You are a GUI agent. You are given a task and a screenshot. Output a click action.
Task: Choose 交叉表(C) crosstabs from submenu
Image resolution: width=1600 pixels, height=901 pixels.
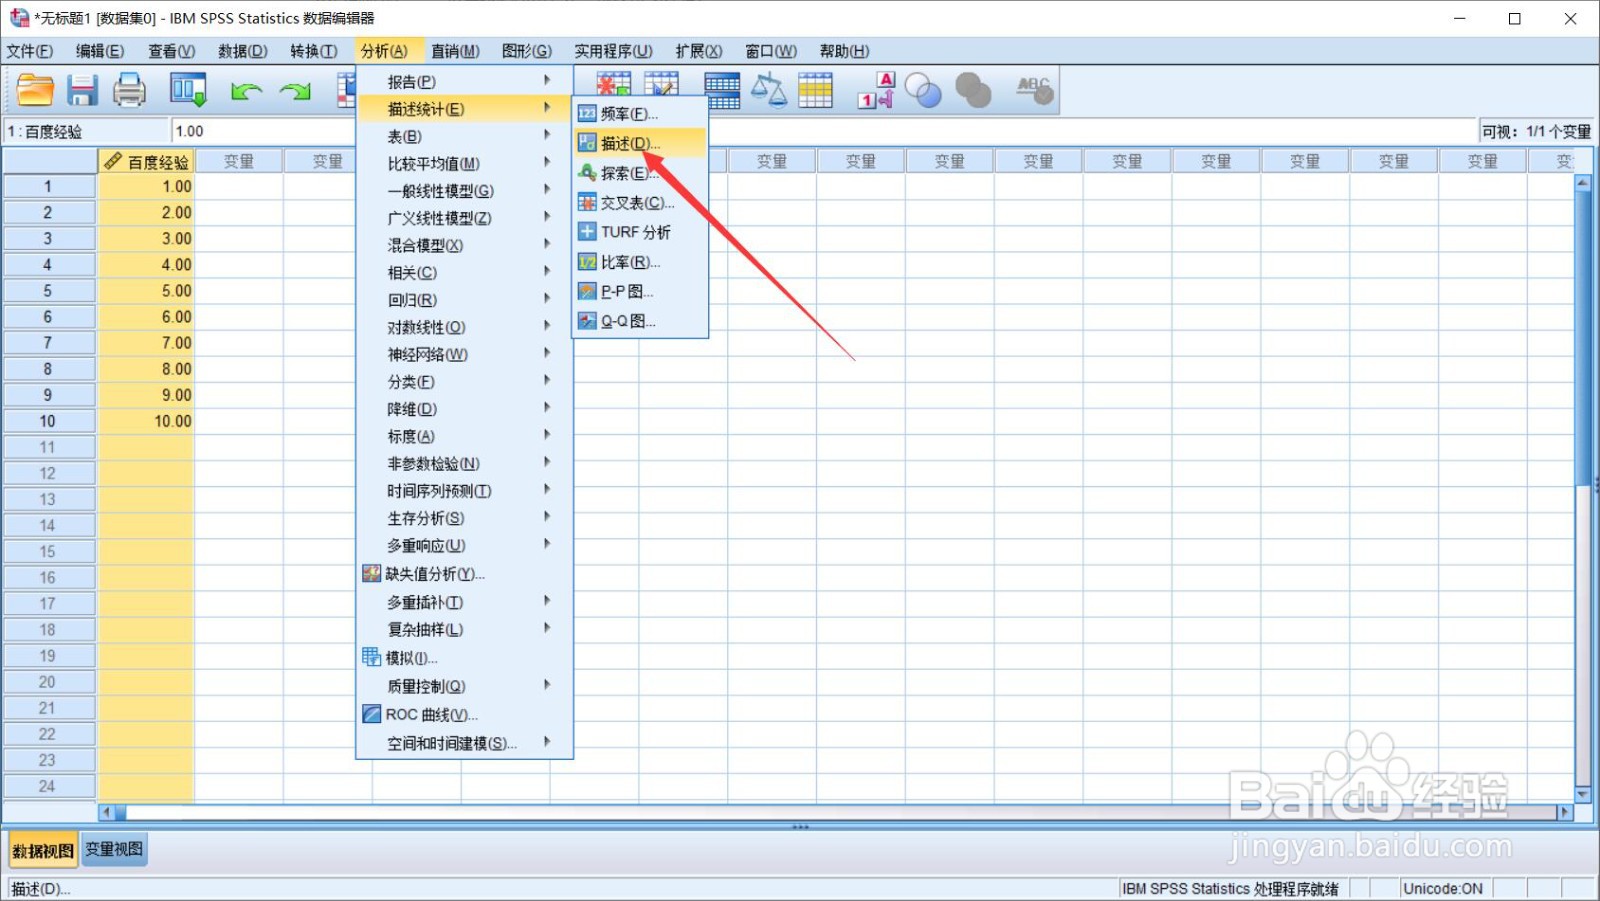pos(640,203)
